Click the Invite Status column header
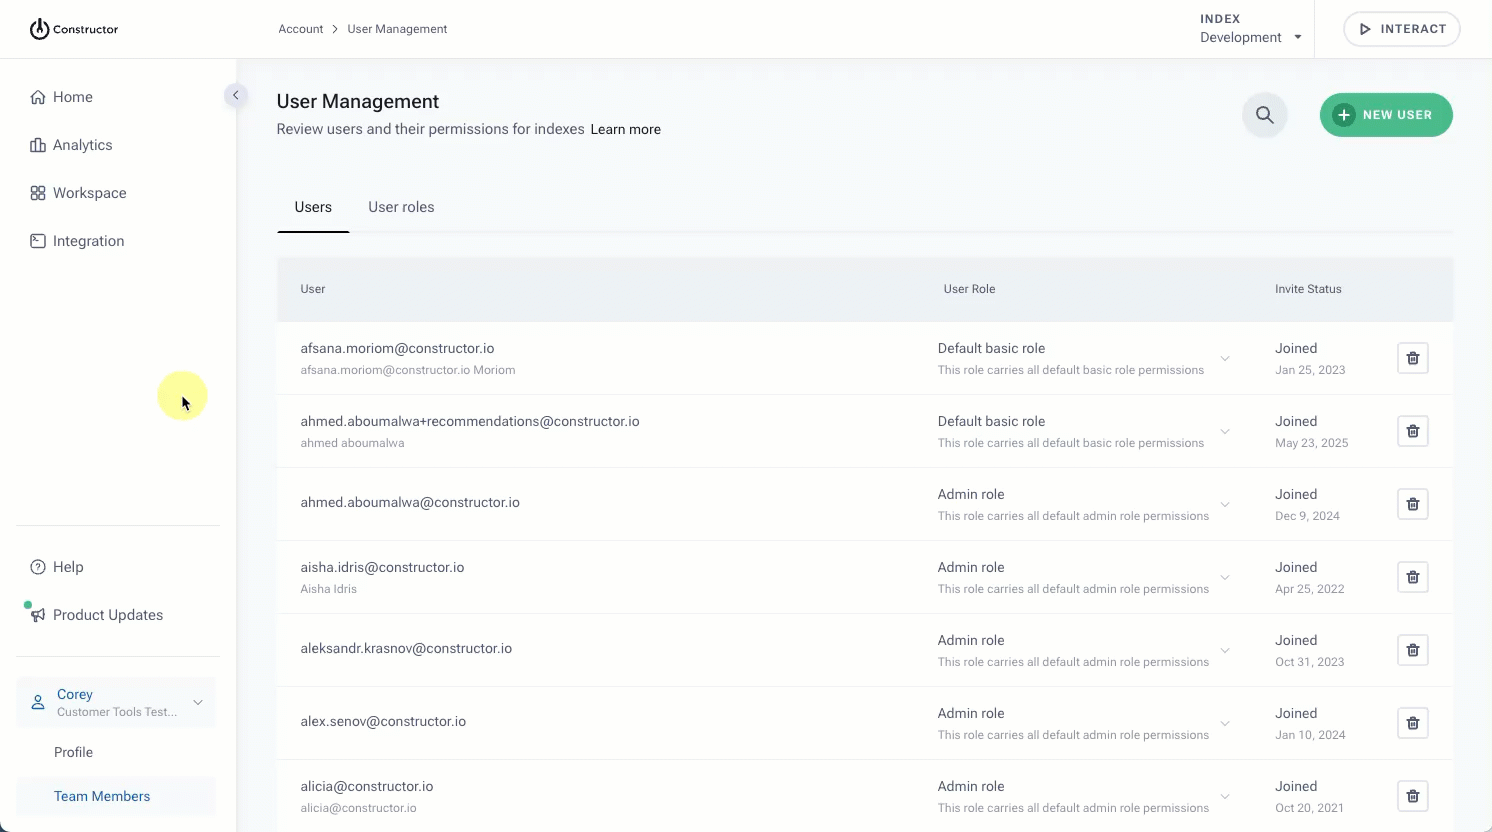The image size is (1492, 832). (1308, 289)
